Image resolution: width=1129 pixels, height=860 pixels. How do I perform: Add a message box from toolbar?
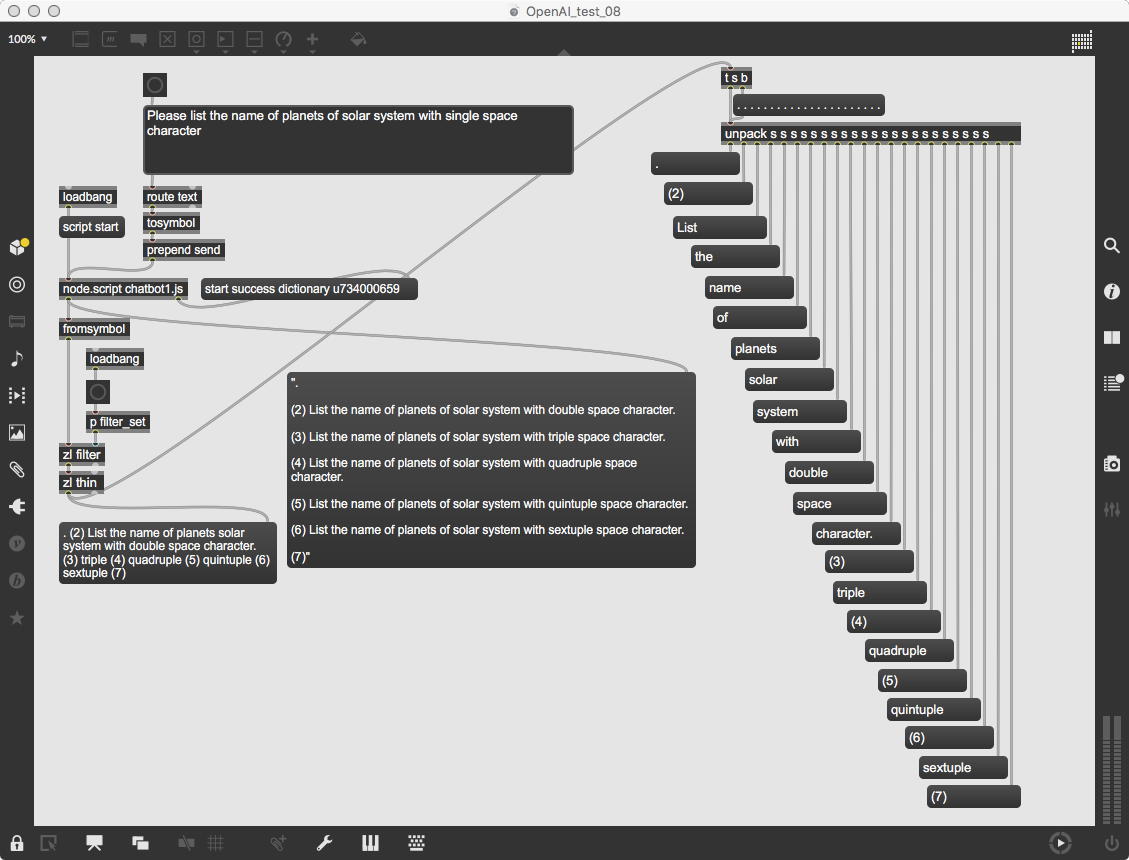pyautogui.click(x=109, y=39)
